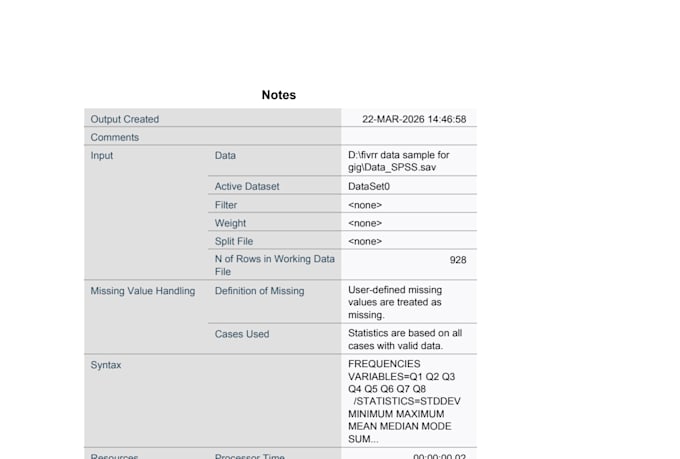Click the "Filter" row label
This screenshot has height=459, width=680.
point(226,205)
